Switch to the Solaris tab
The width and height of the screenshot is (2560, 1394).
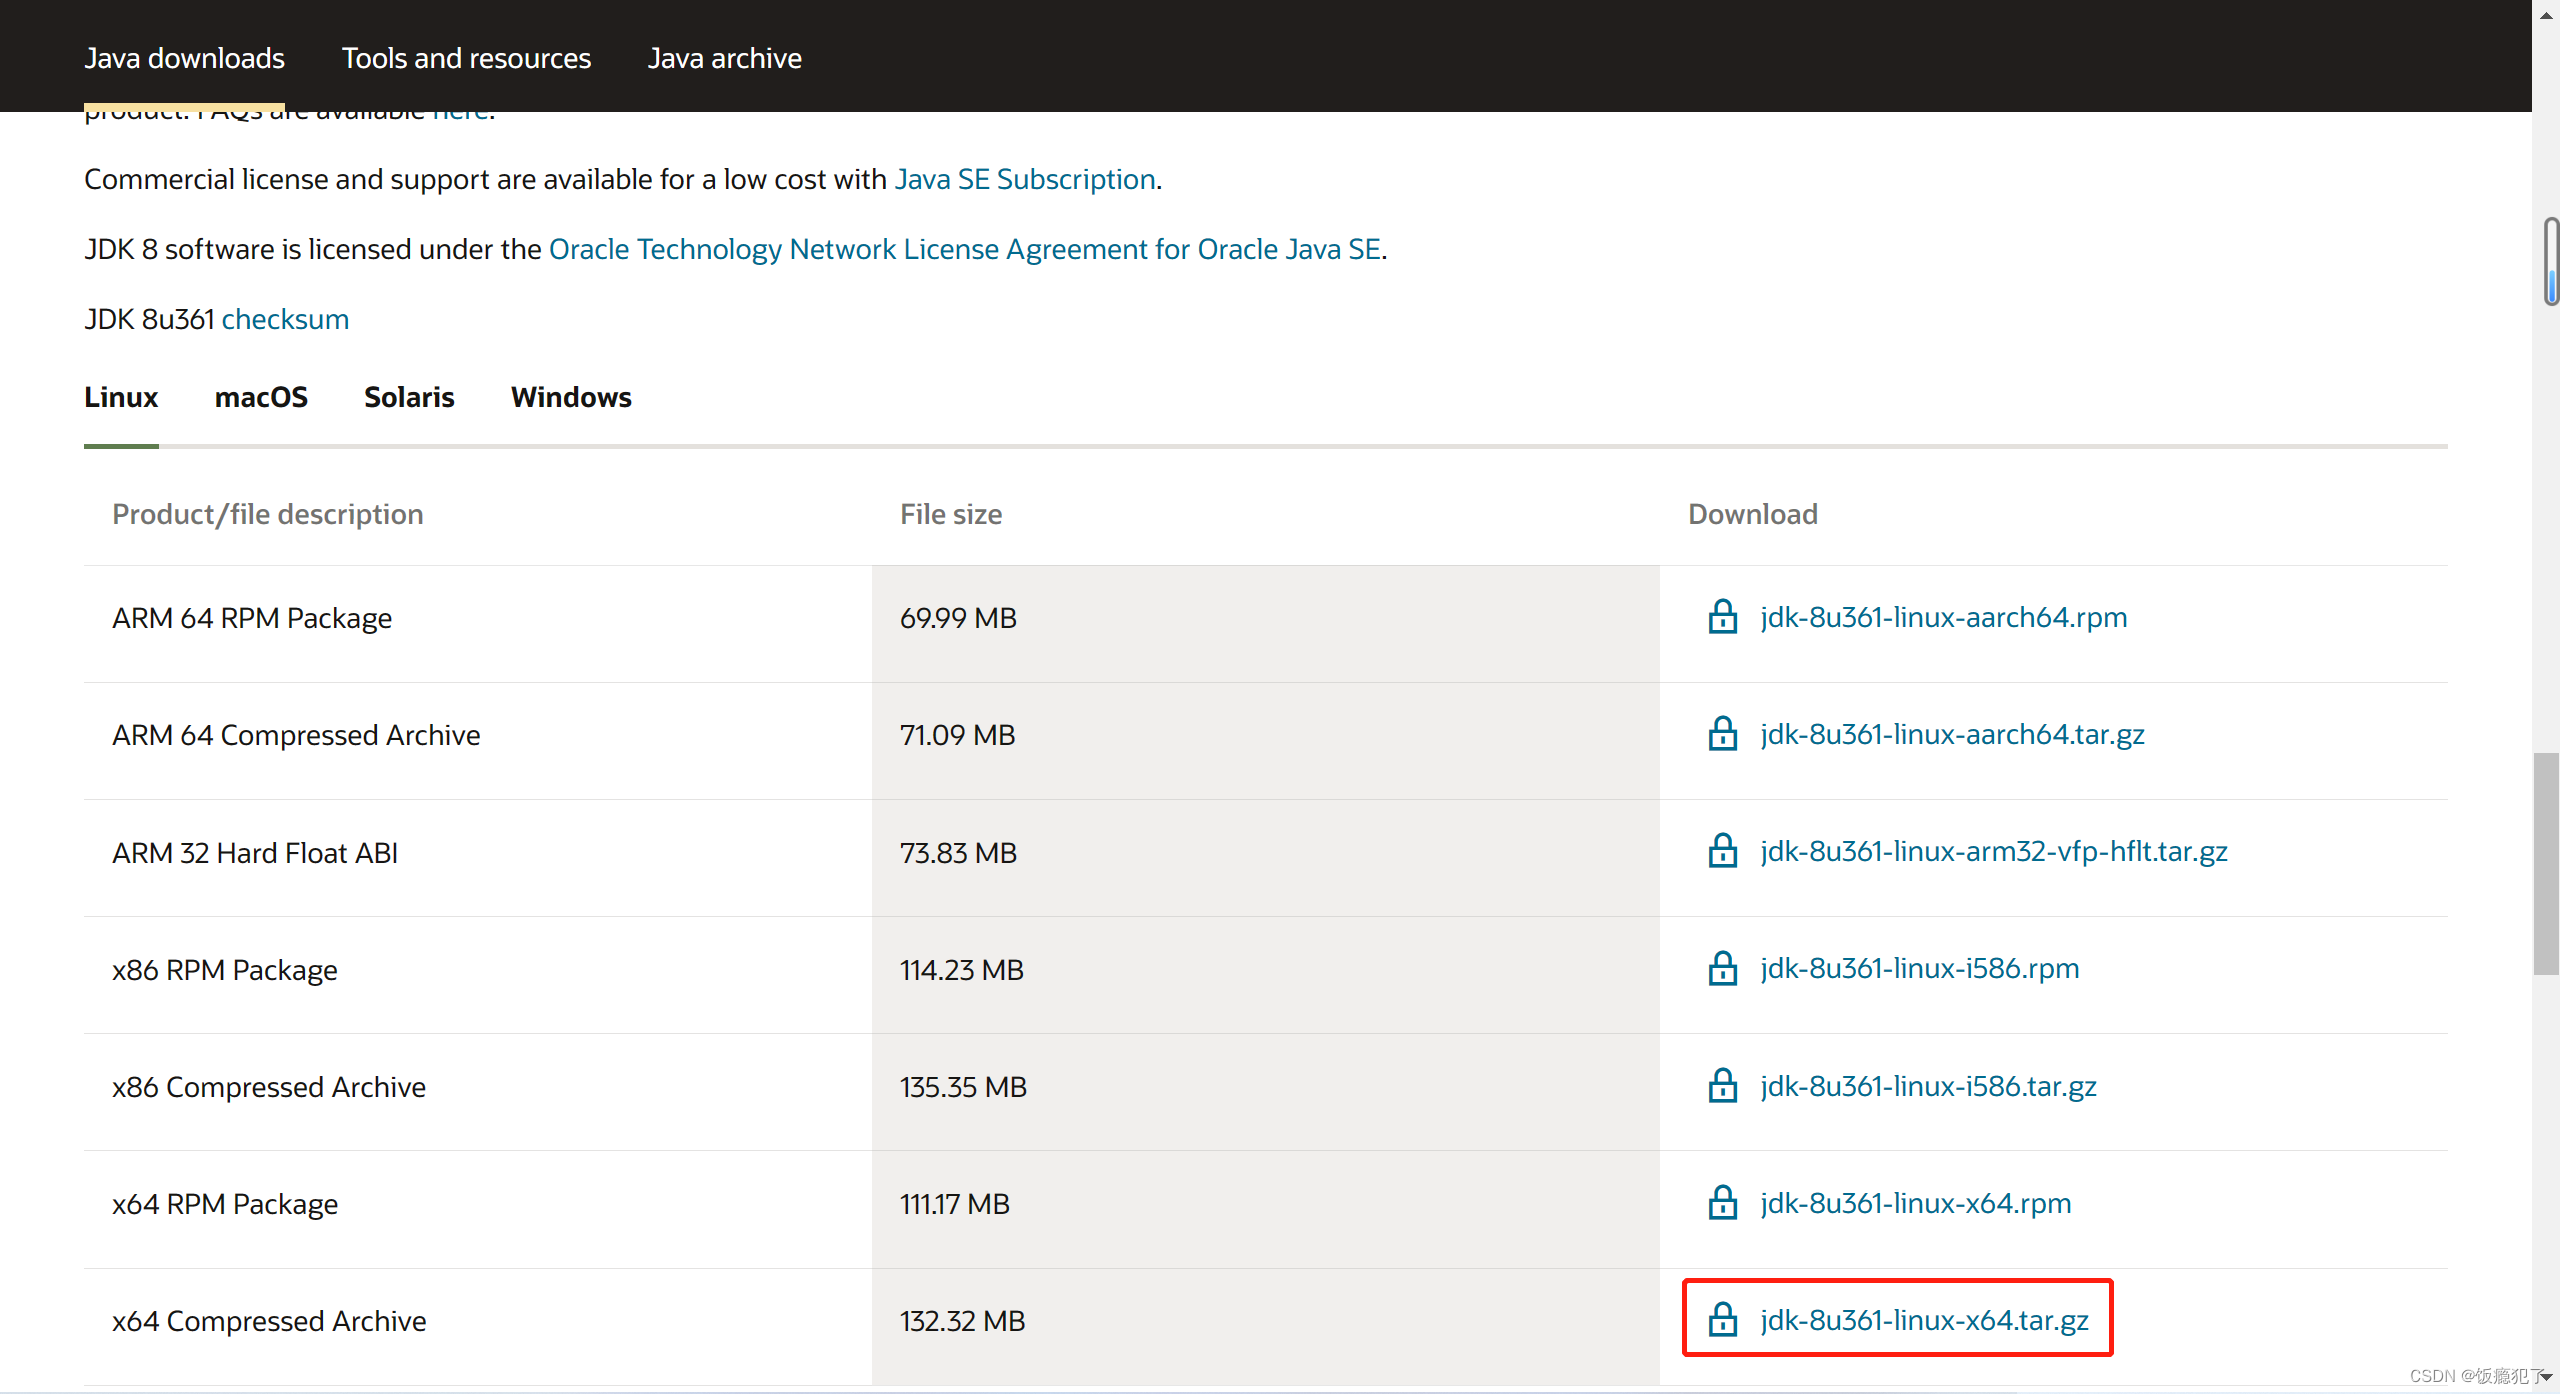tap(409, 397)
